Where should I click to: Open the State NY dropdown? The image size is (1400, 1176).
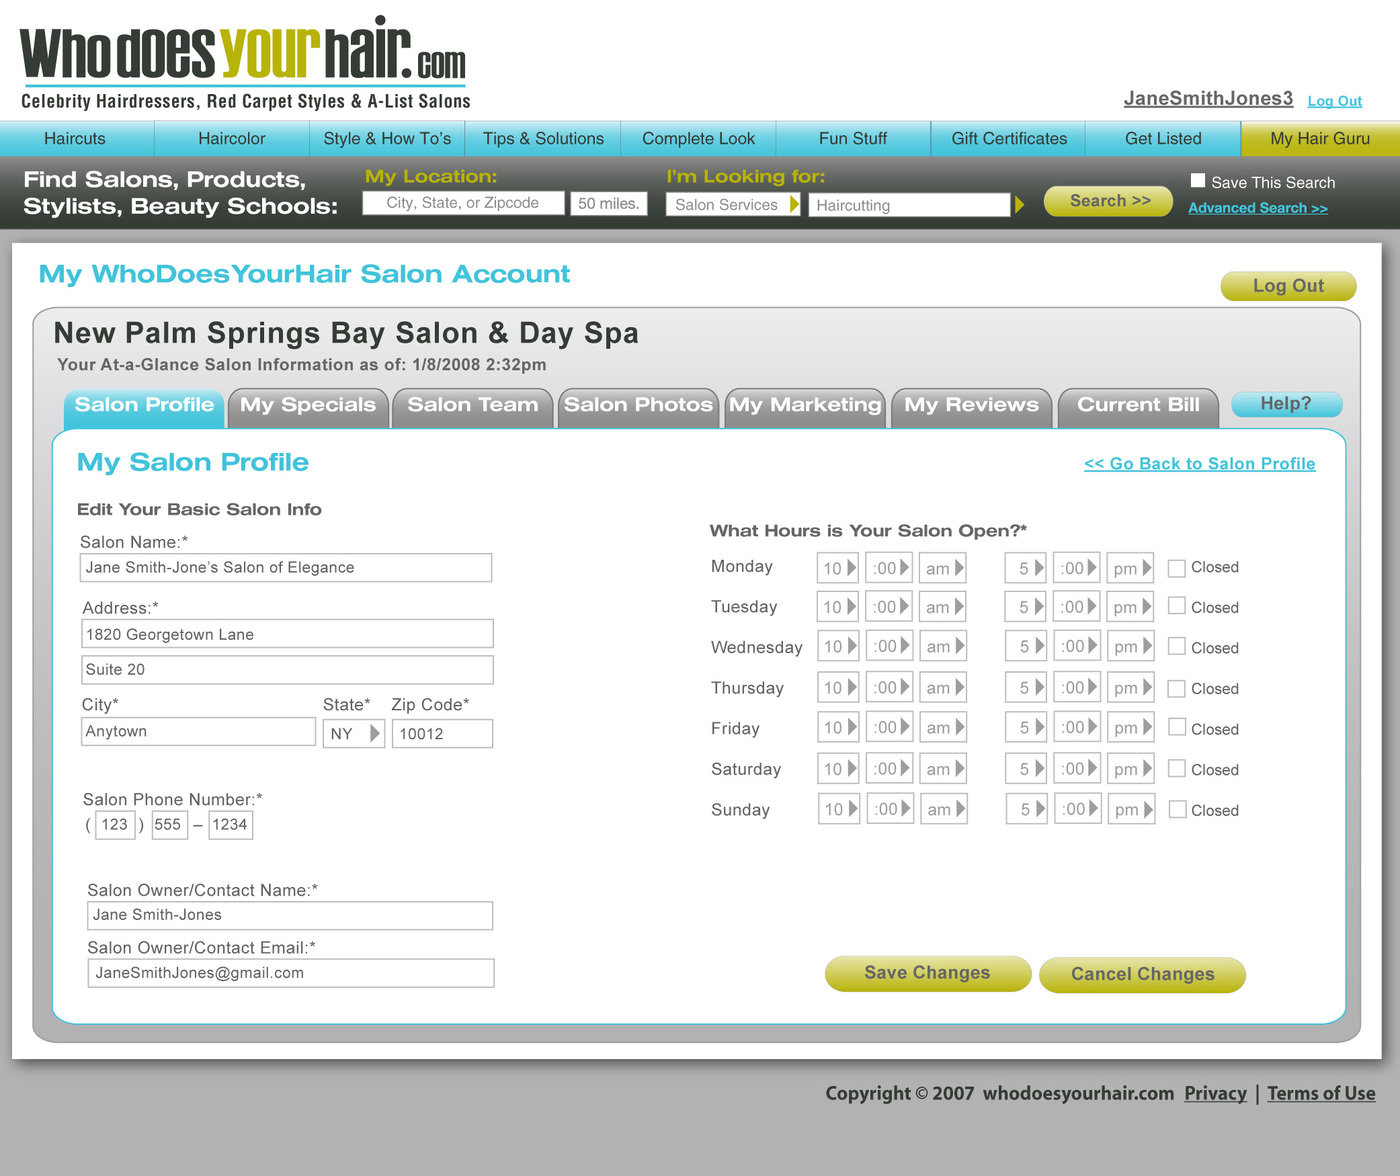coord(353,733)
